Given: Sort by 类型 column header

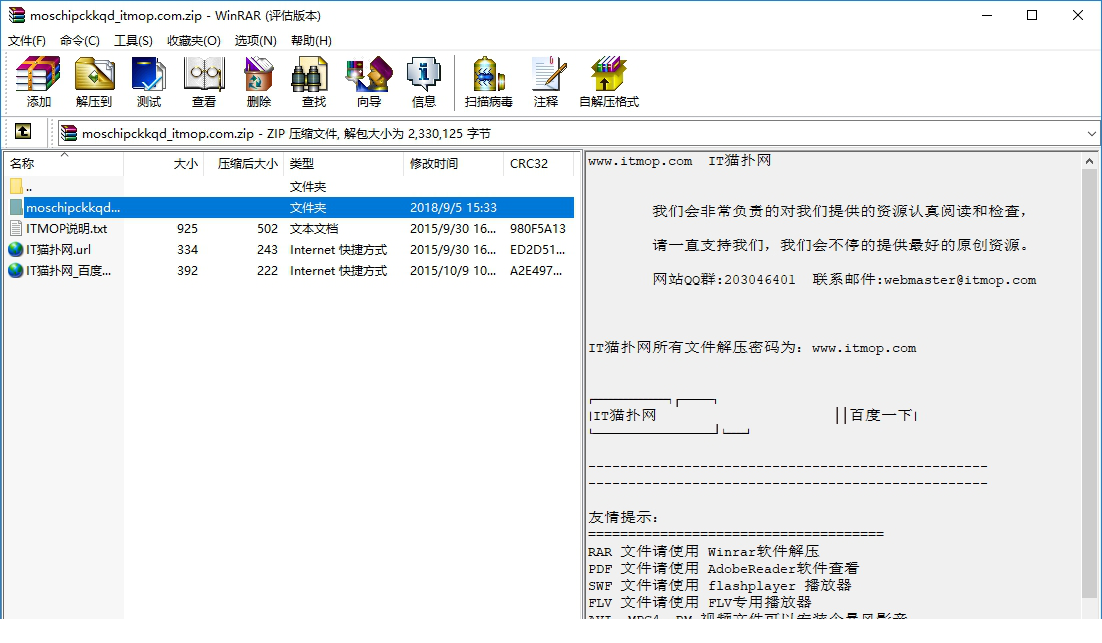Looking at the screenshot, I should tap(344, 164).
